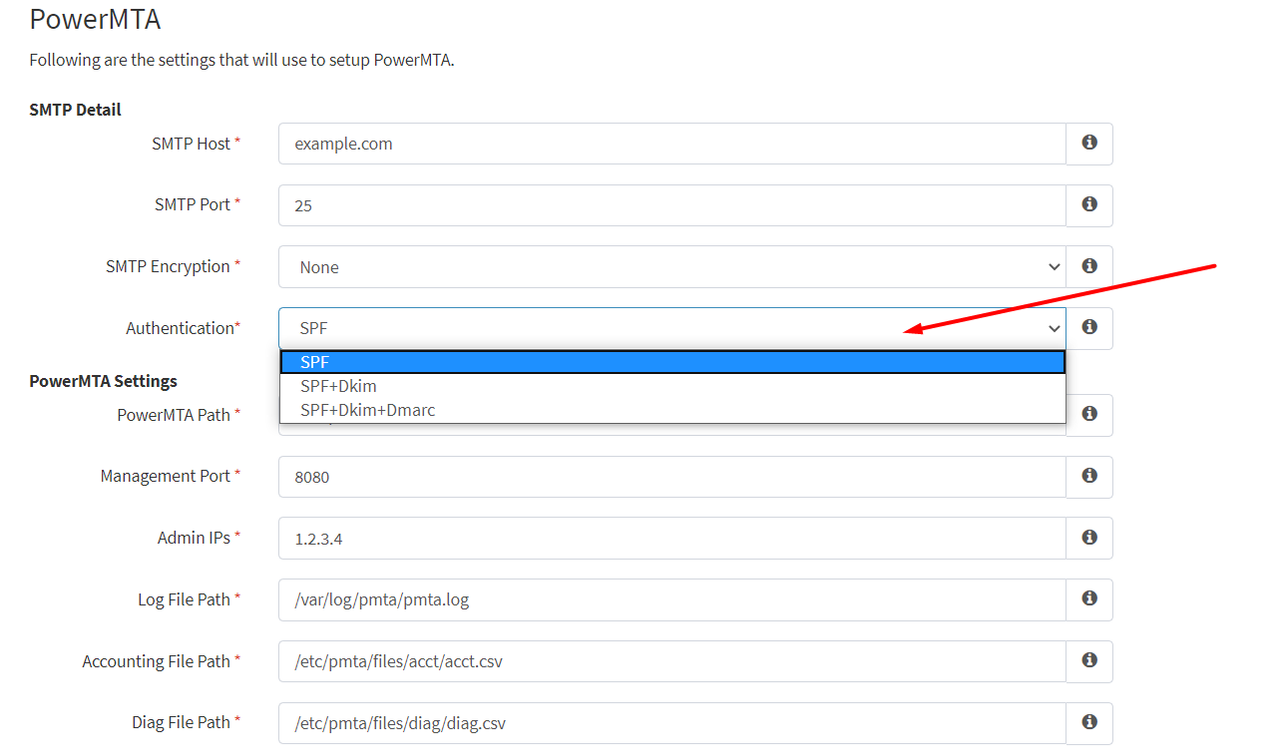Click the Diag File Path input field
1280x747 pixels.
(x=672, y=723)
